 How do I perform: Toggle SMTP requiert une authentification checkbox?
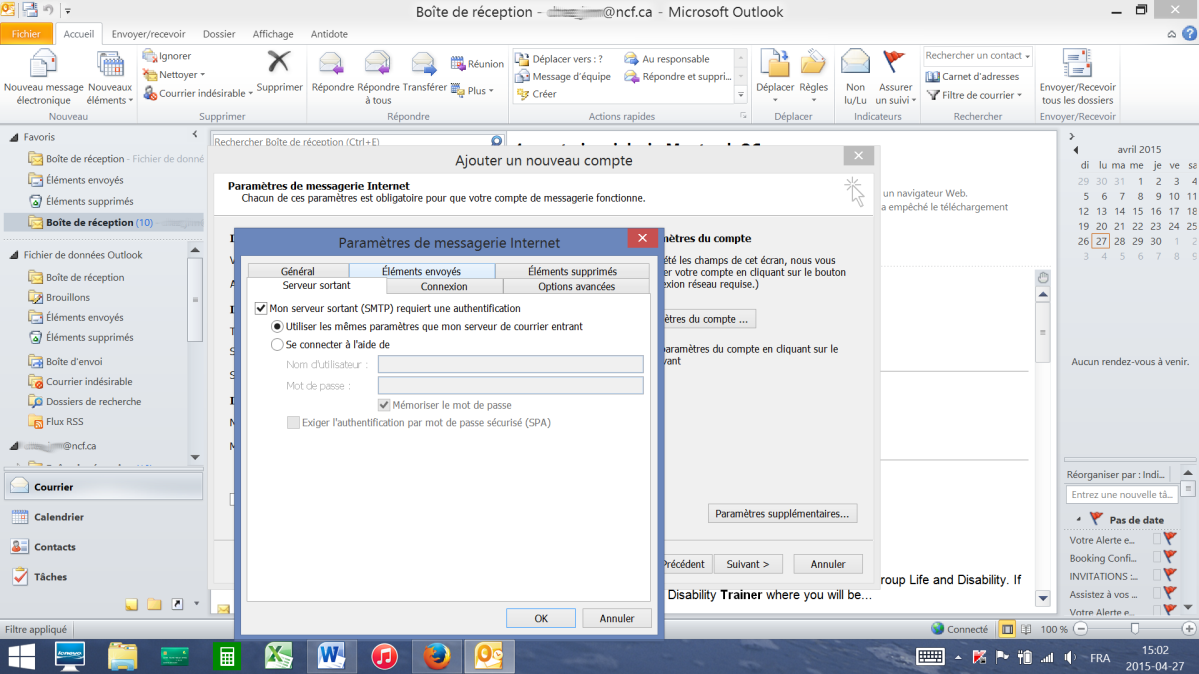pos(261,308)
